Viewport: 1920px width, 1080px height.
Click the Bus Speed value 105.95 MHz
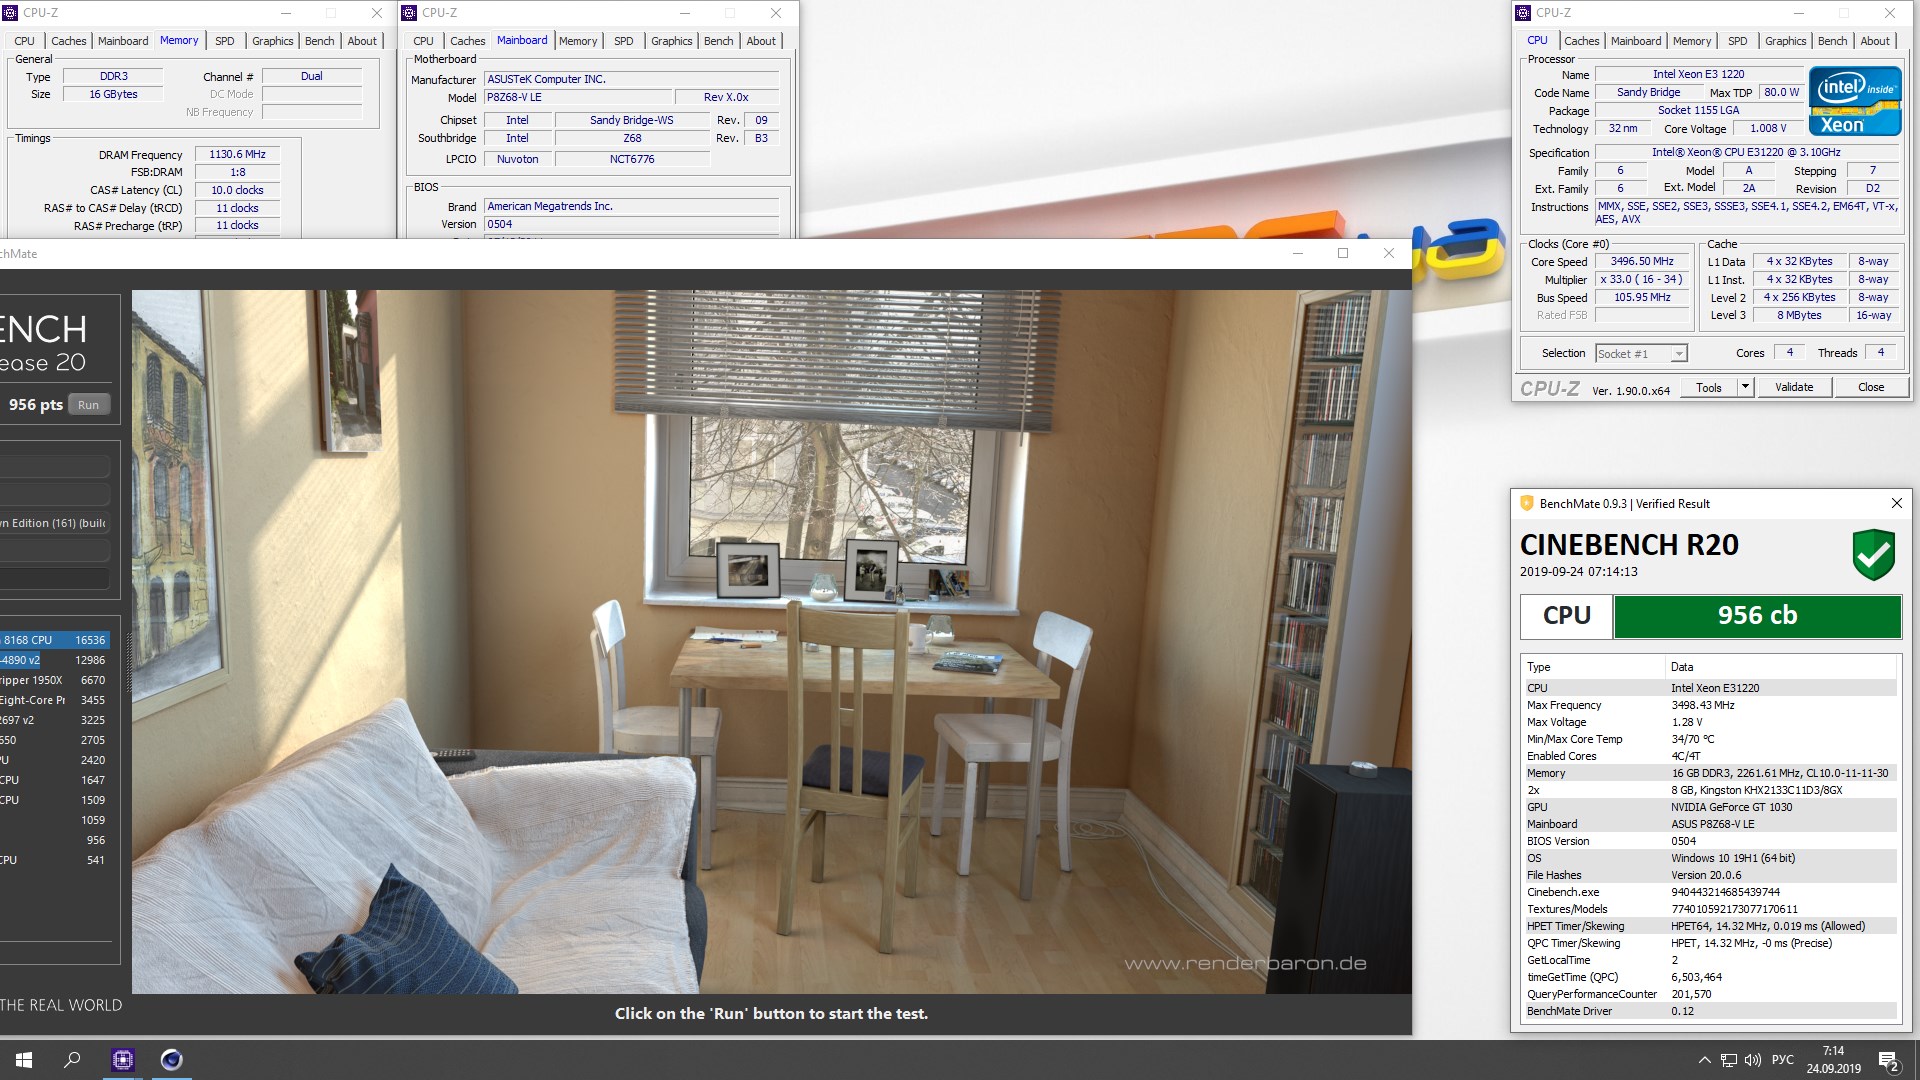(1641, 297)
